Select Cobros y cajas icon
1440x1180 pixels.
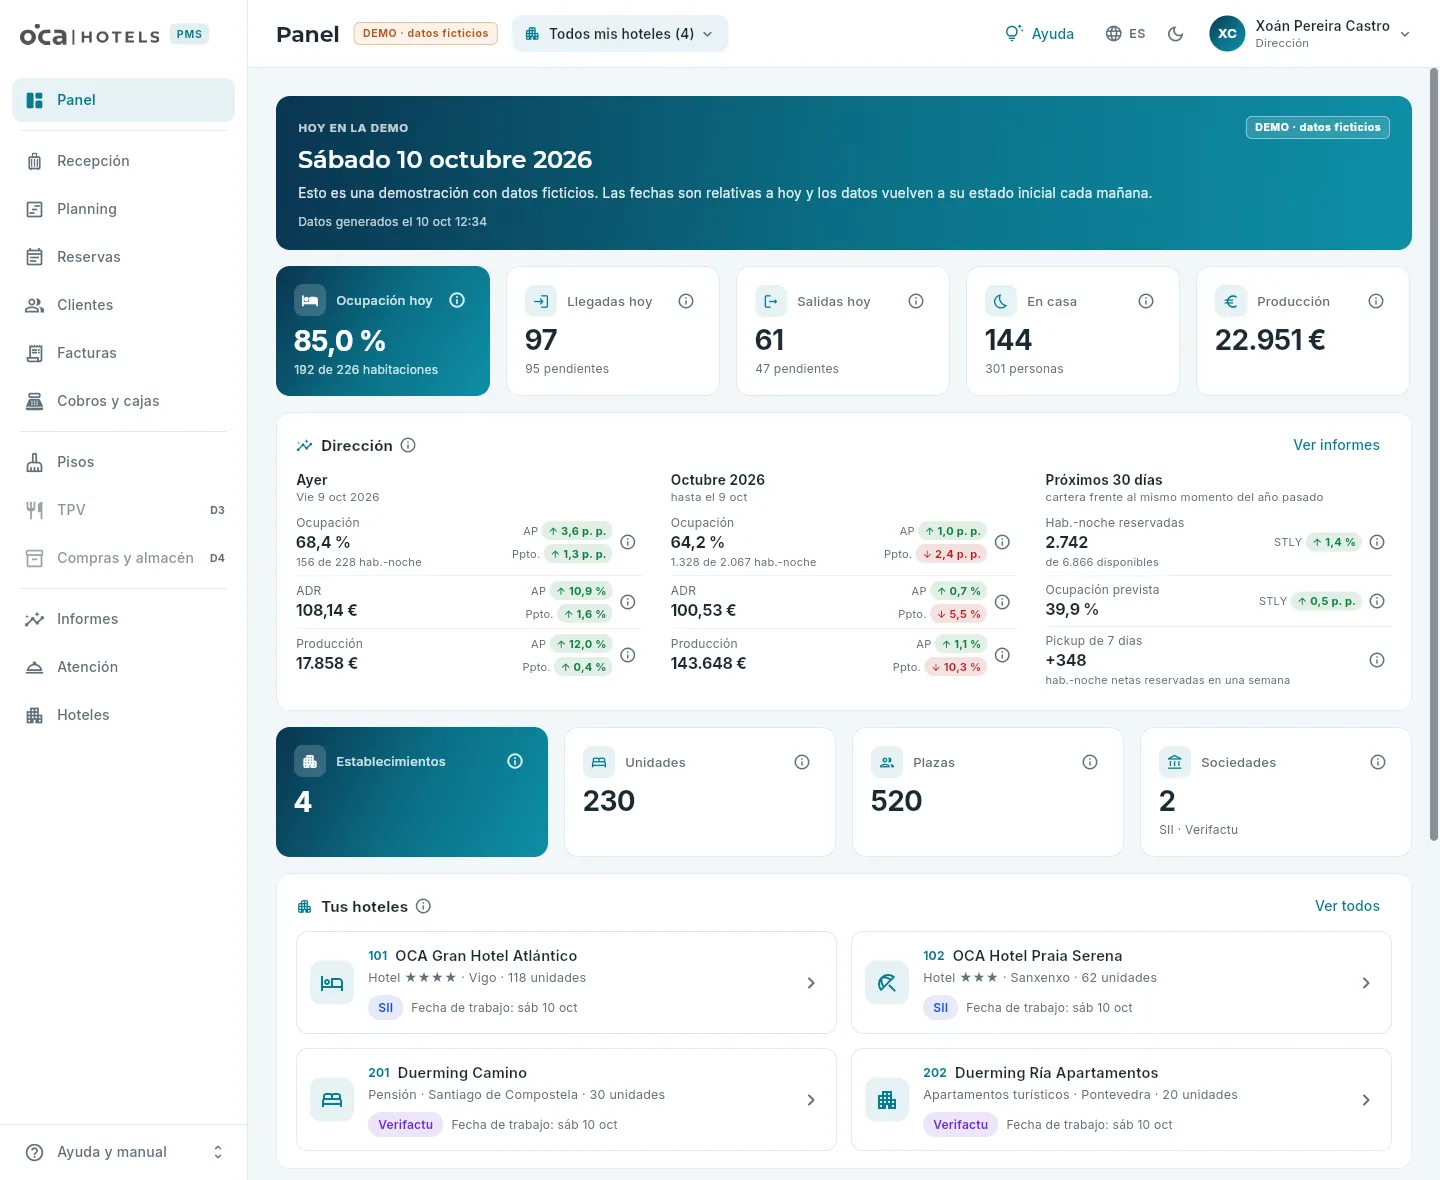[x=35, y=401]
